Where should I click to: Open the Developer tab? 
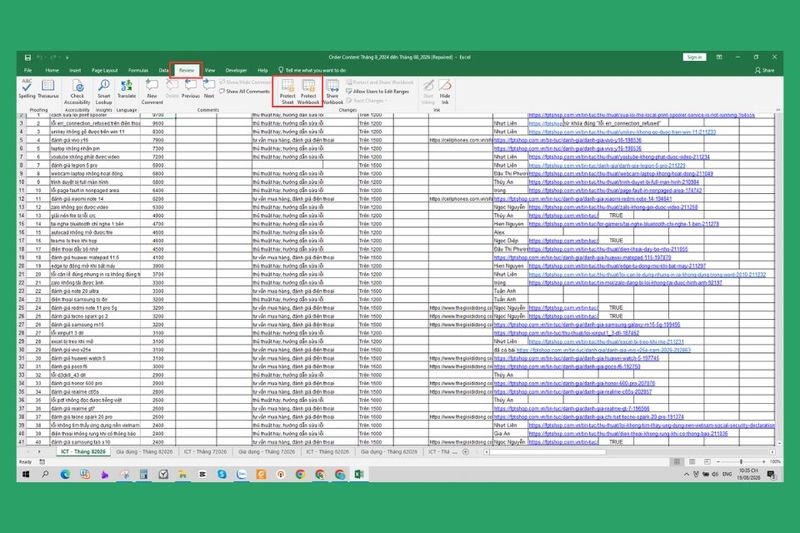(x=236, y=70)
